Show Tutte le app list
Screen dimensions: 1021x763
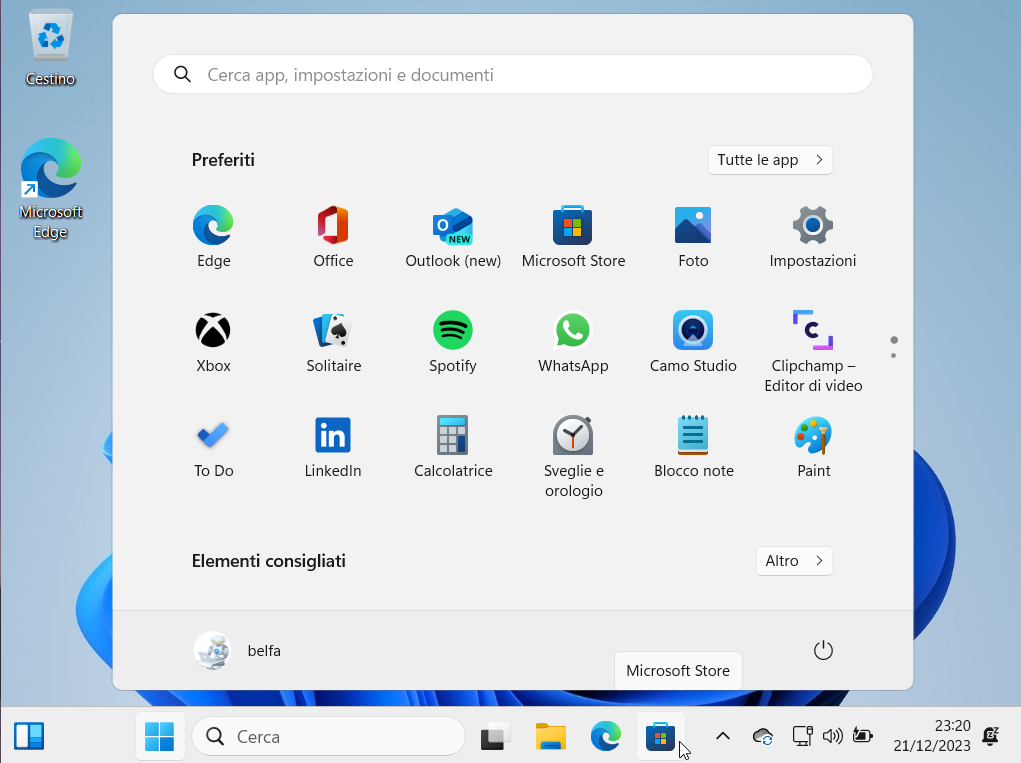[770, 160]
